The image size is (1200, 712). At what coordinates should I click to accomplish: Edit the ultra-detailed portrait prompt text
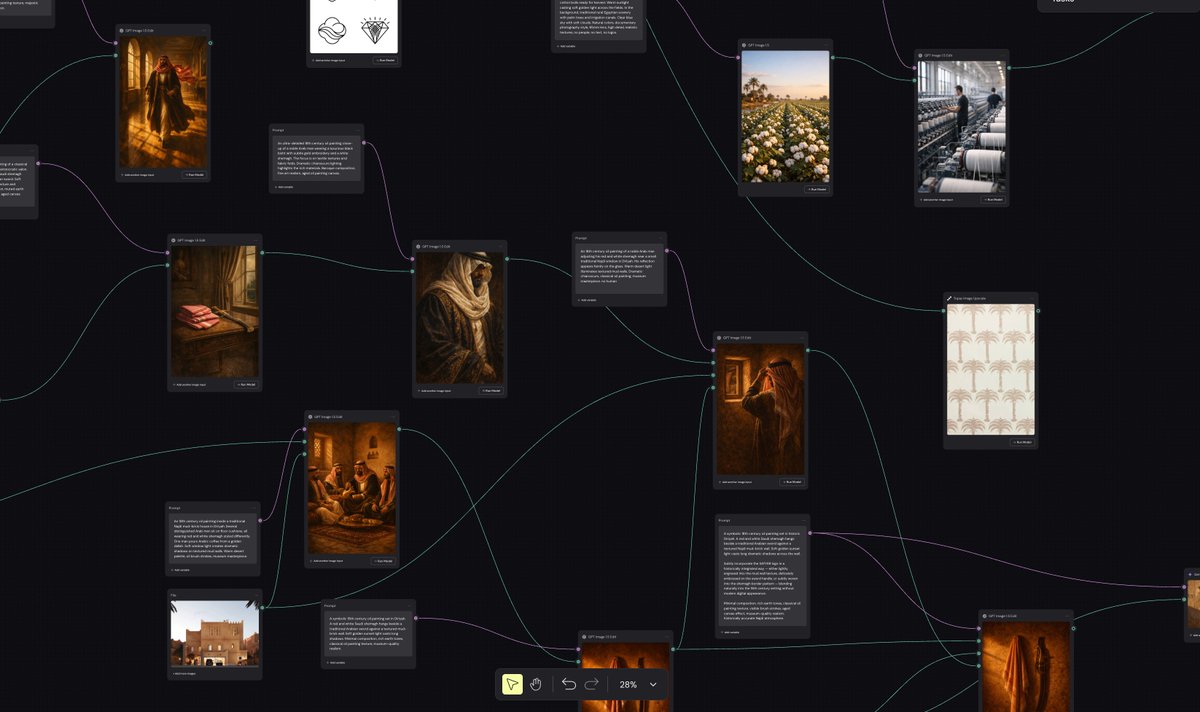click(x=317, y=158)
